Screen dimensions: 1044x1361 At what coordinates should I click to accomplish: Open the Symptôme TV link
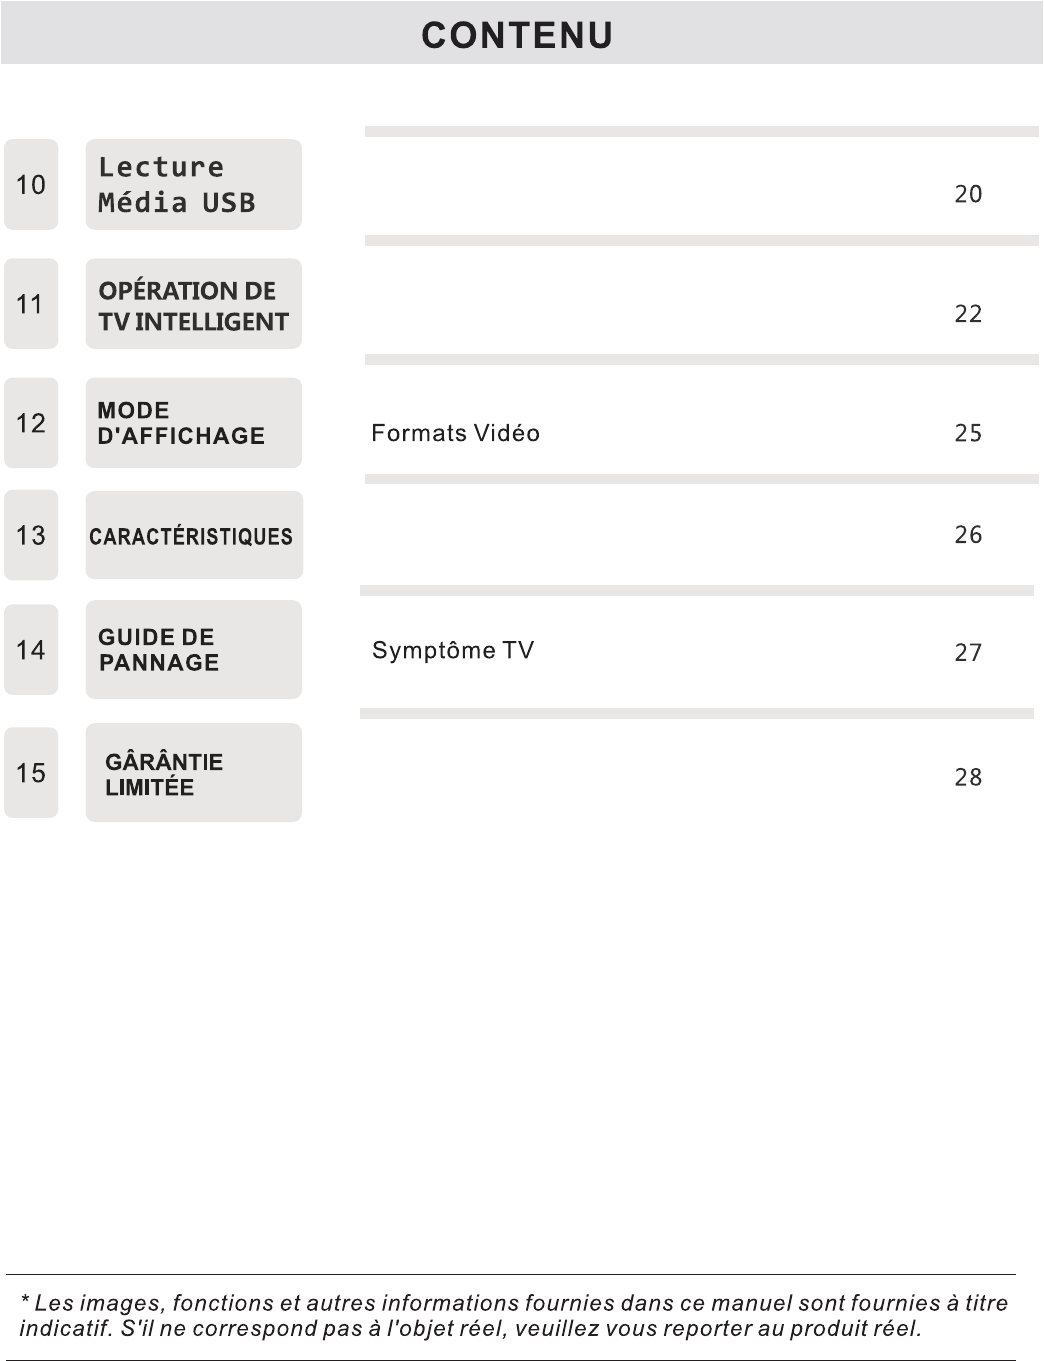pyautogui.click(x=453, y=651)
